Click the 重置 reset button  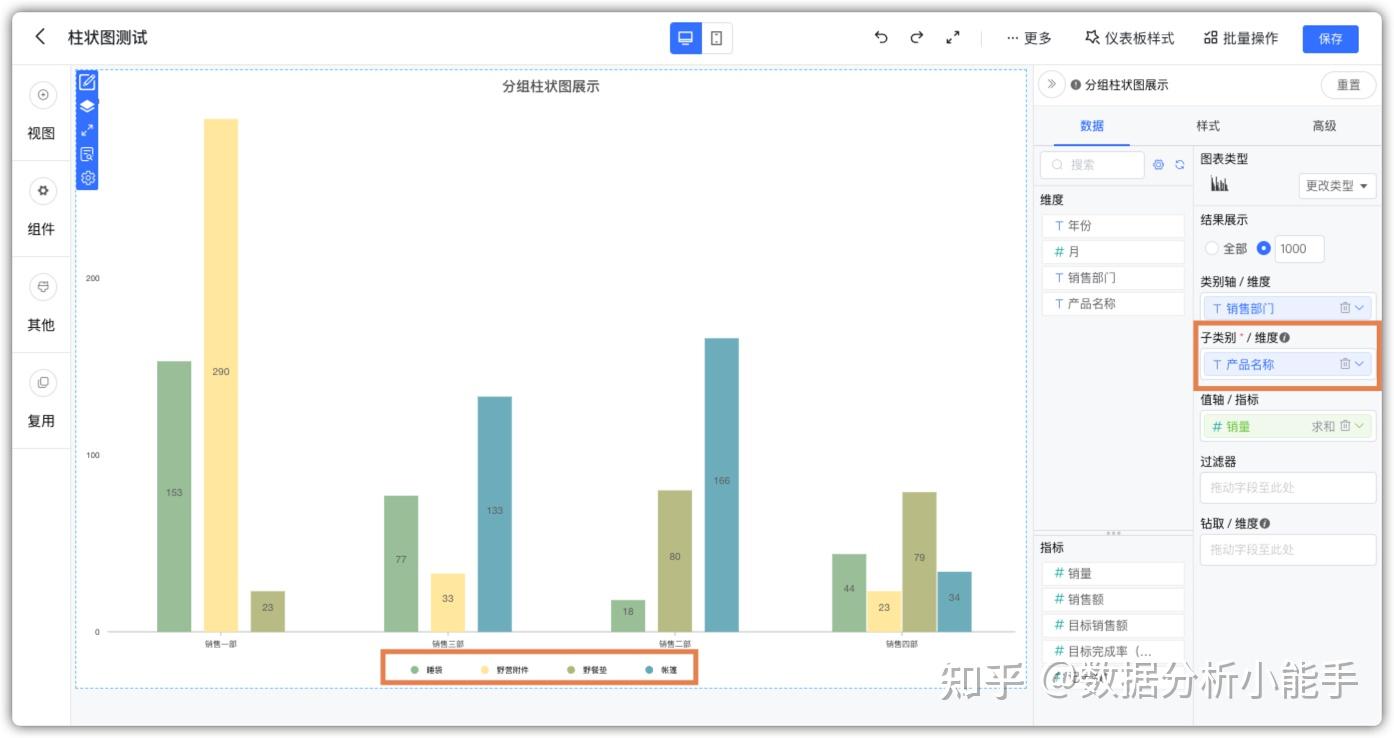click(1348, 85)
